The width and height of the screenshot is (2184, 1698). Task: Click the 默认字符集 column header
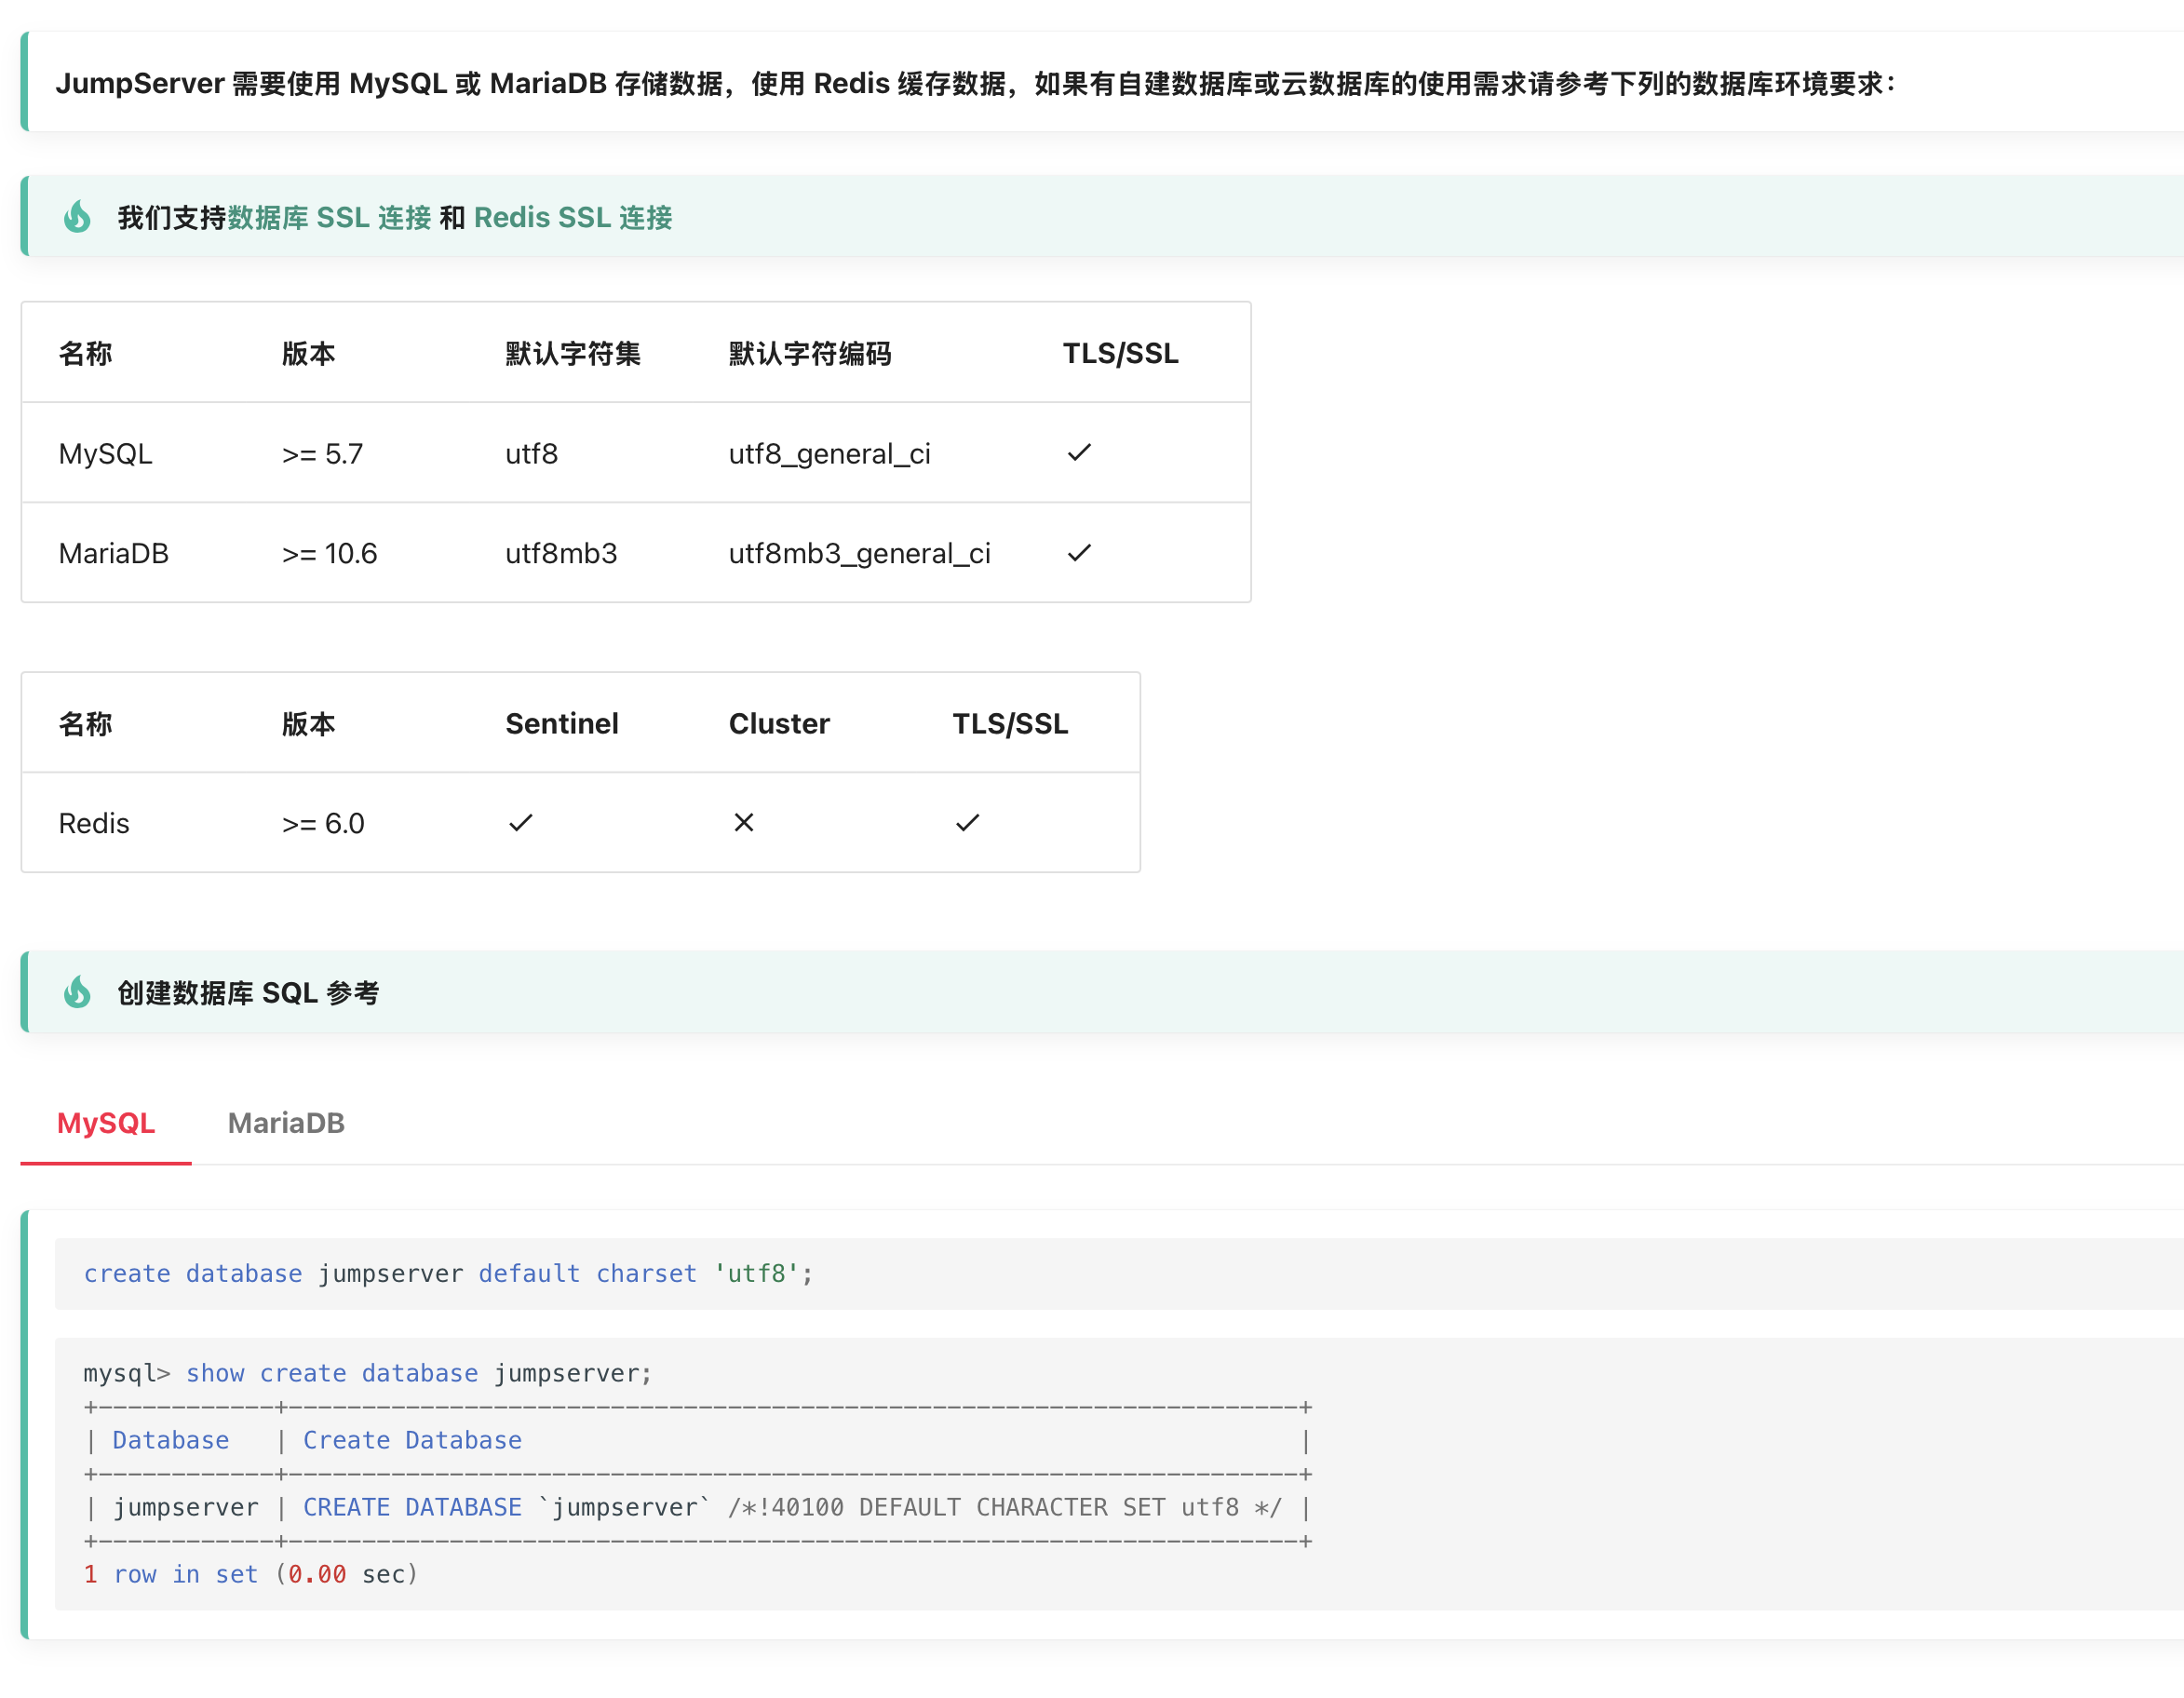pos(572,353)
